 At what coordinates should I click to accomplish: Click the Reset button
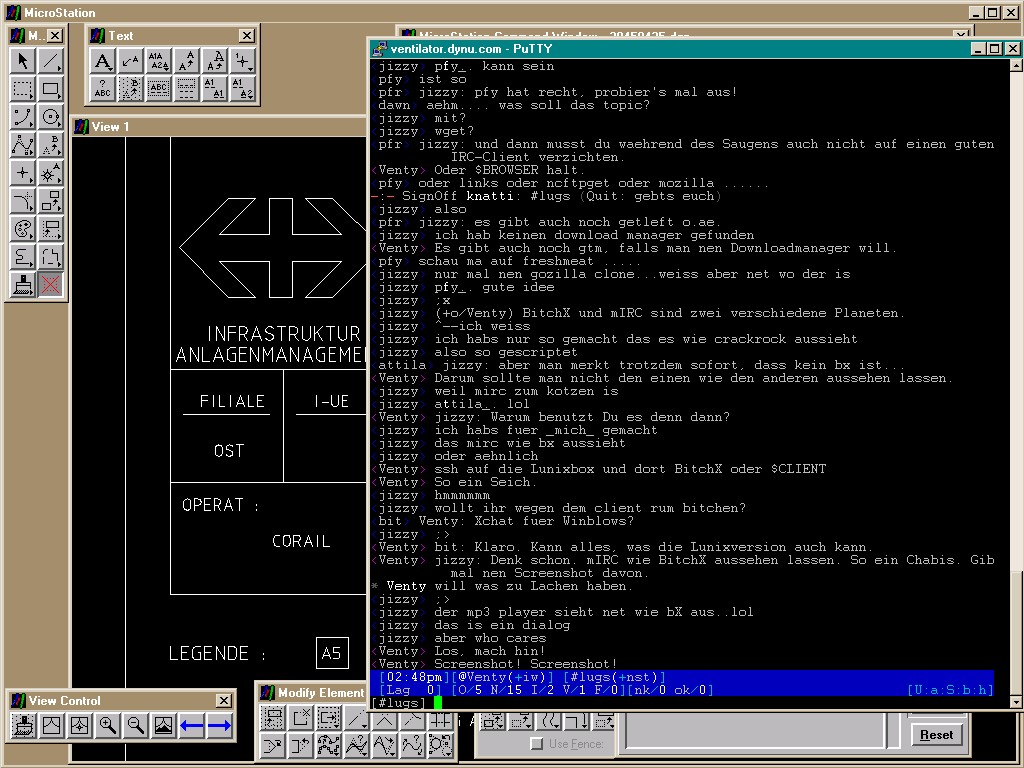click(x=936, y=735)
